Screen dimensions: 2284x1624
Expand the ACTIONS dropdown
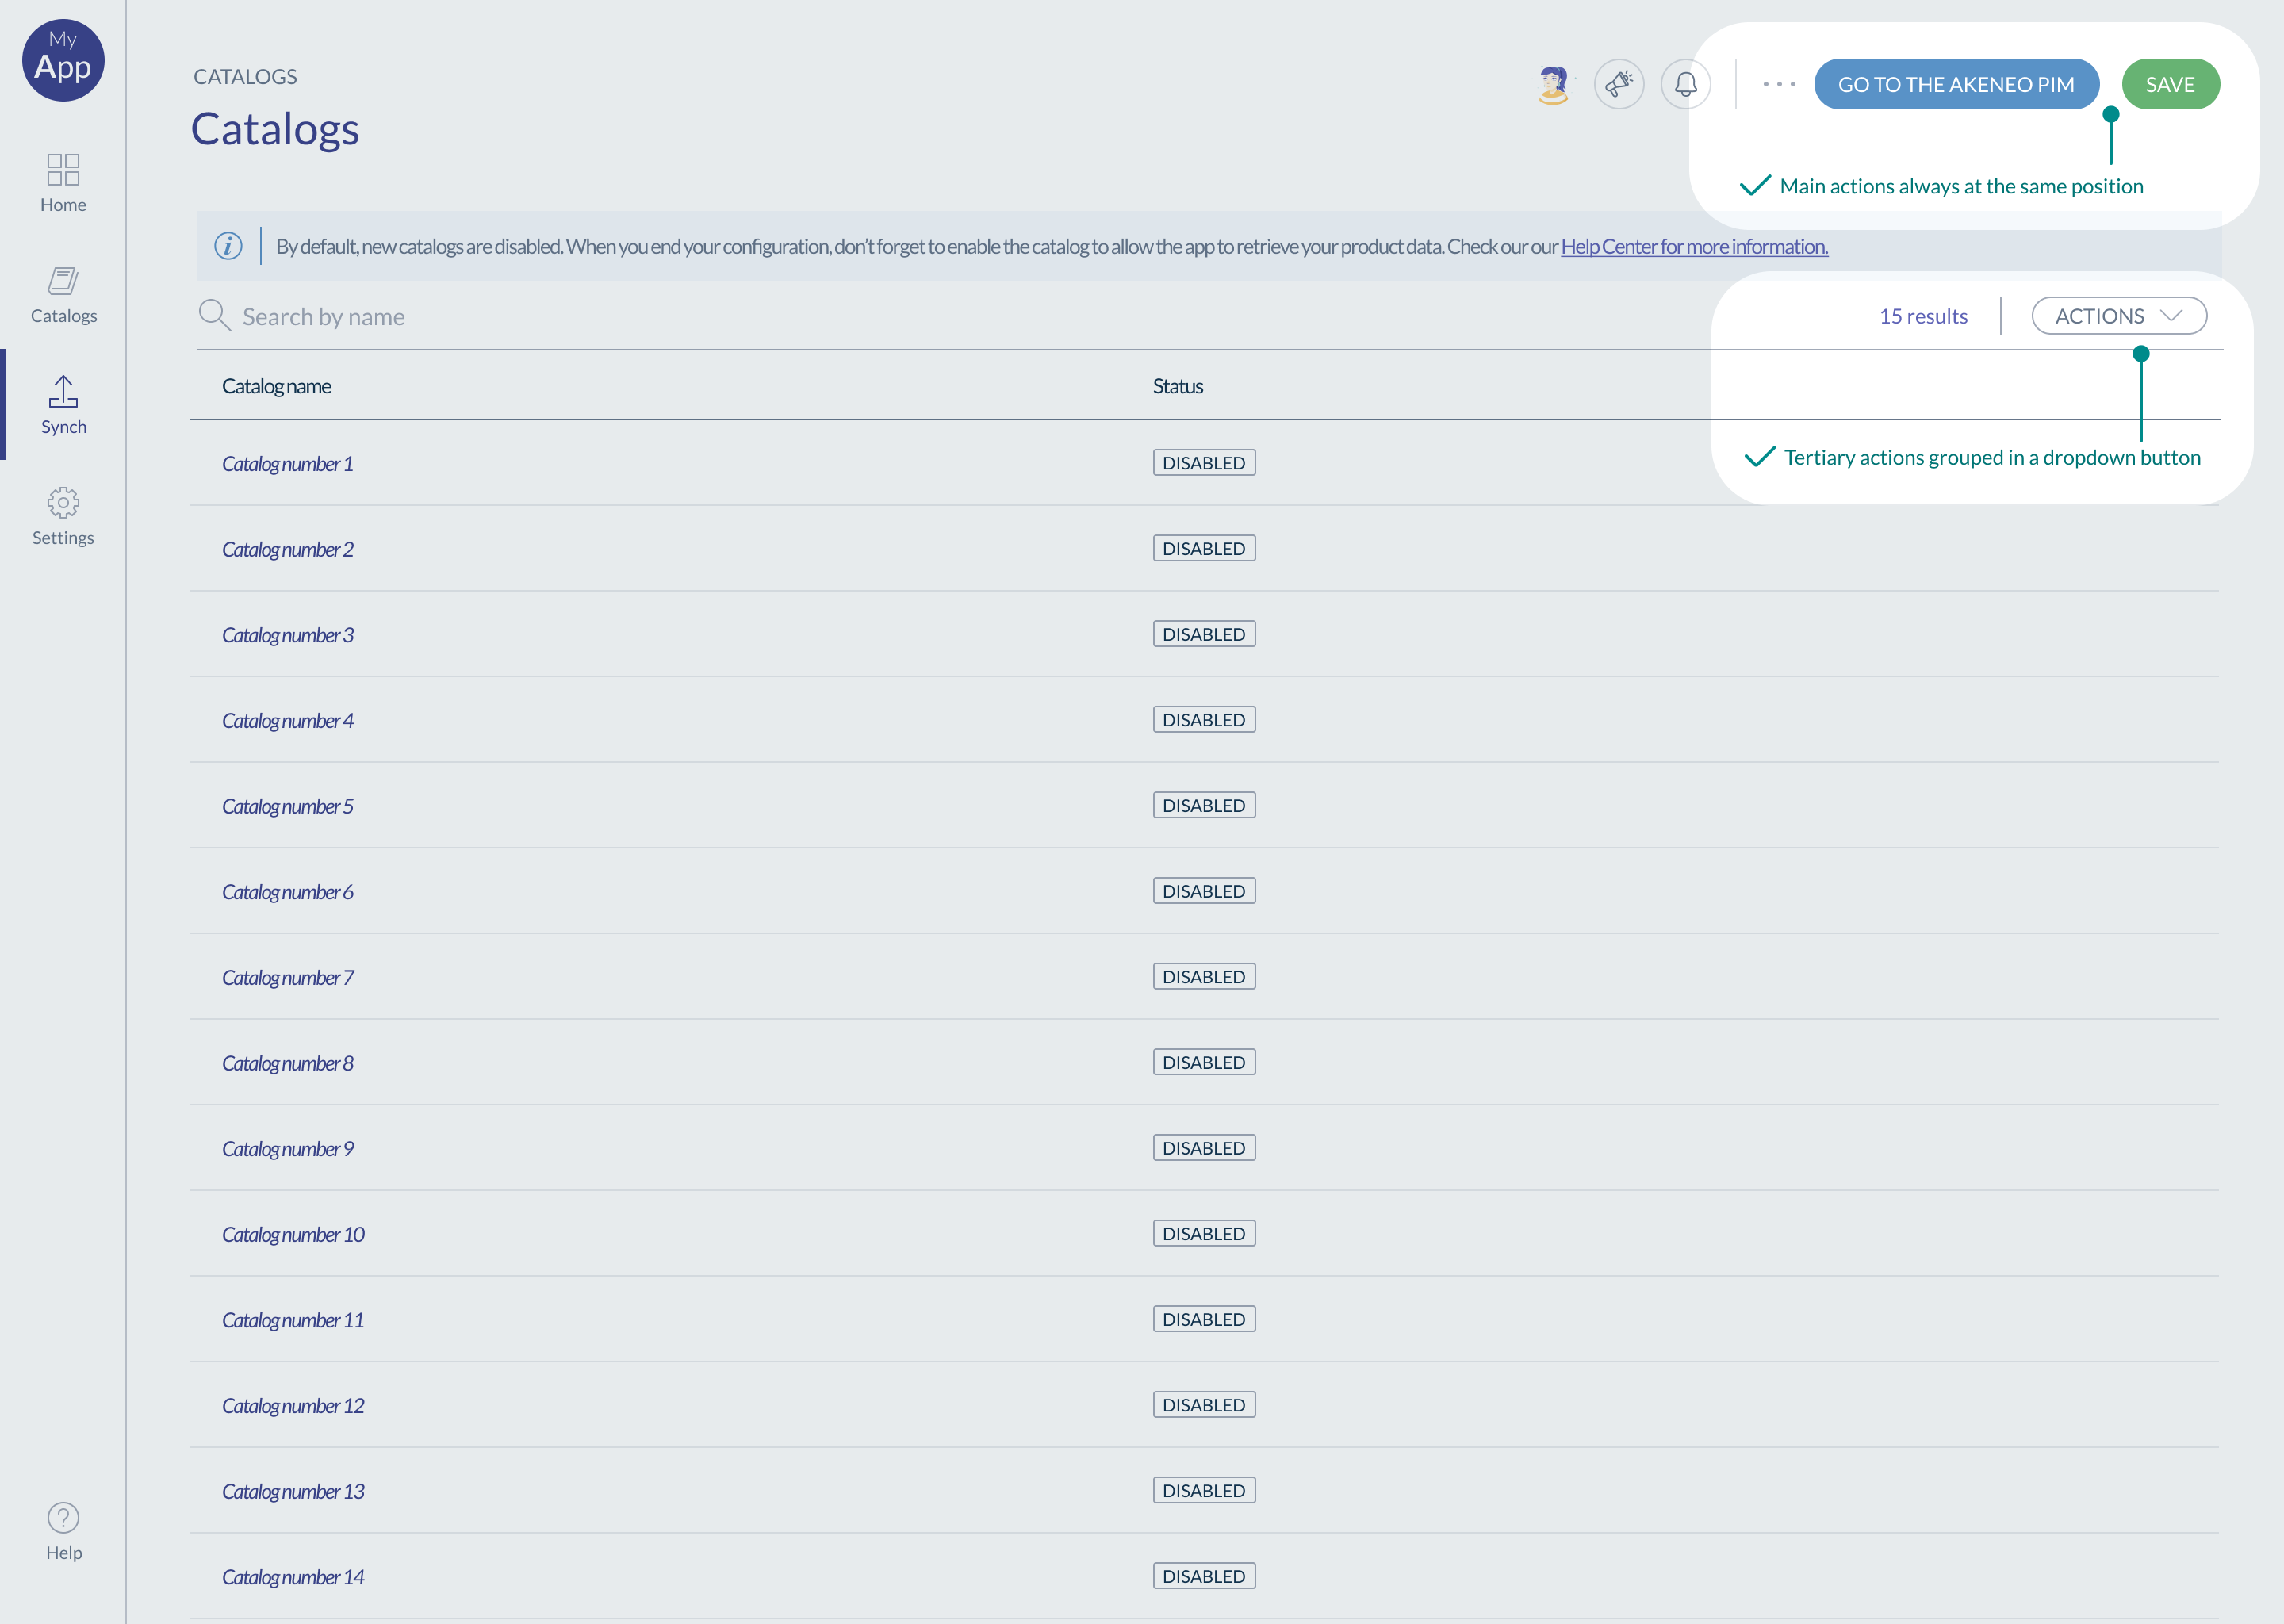coord(2118,316)
